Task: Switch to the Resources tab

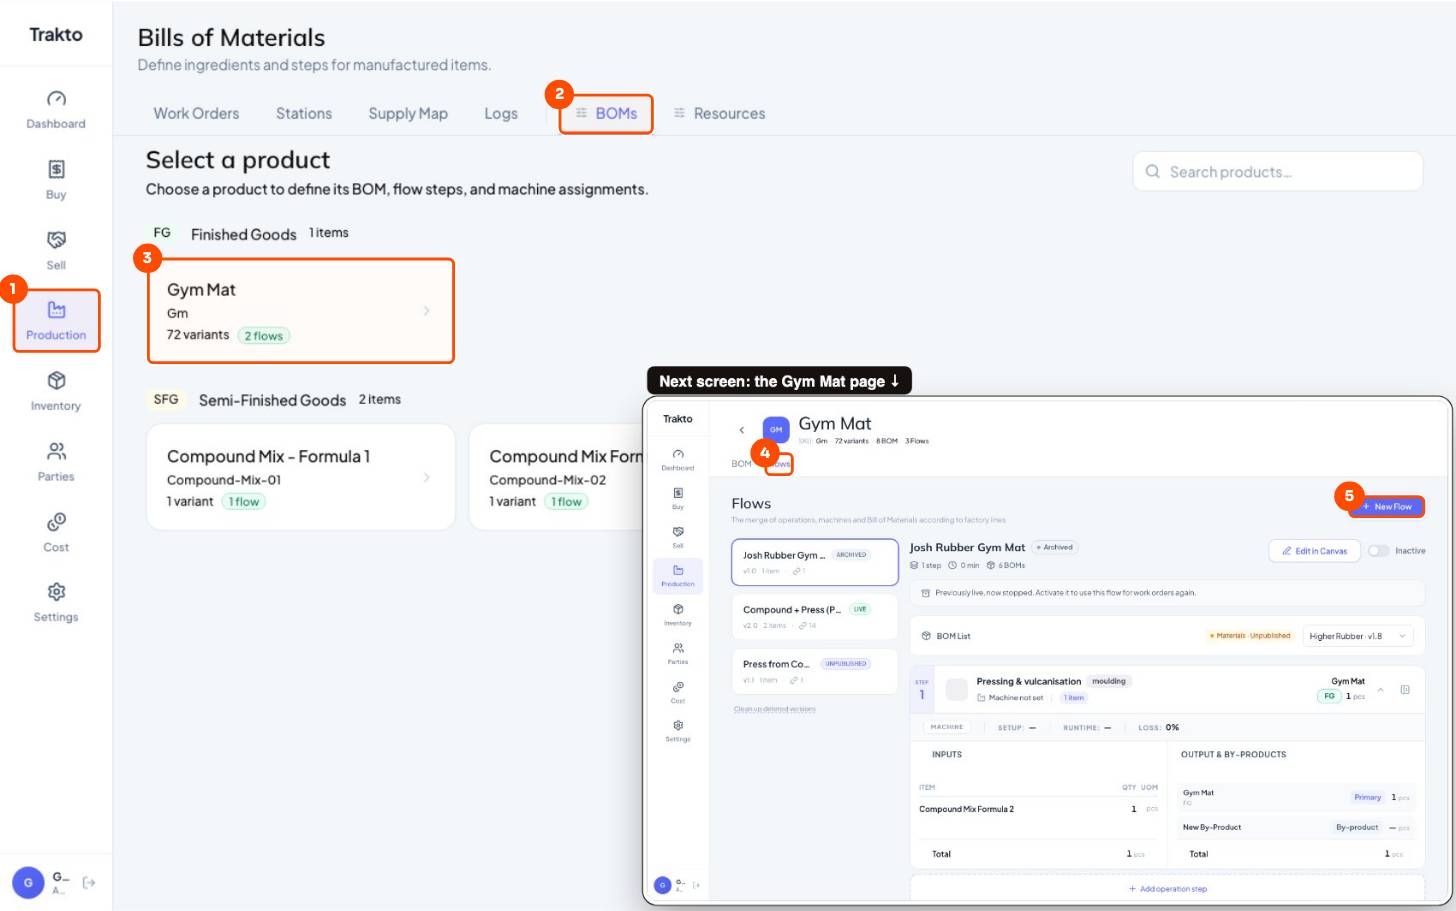Action: click(719, 114)
